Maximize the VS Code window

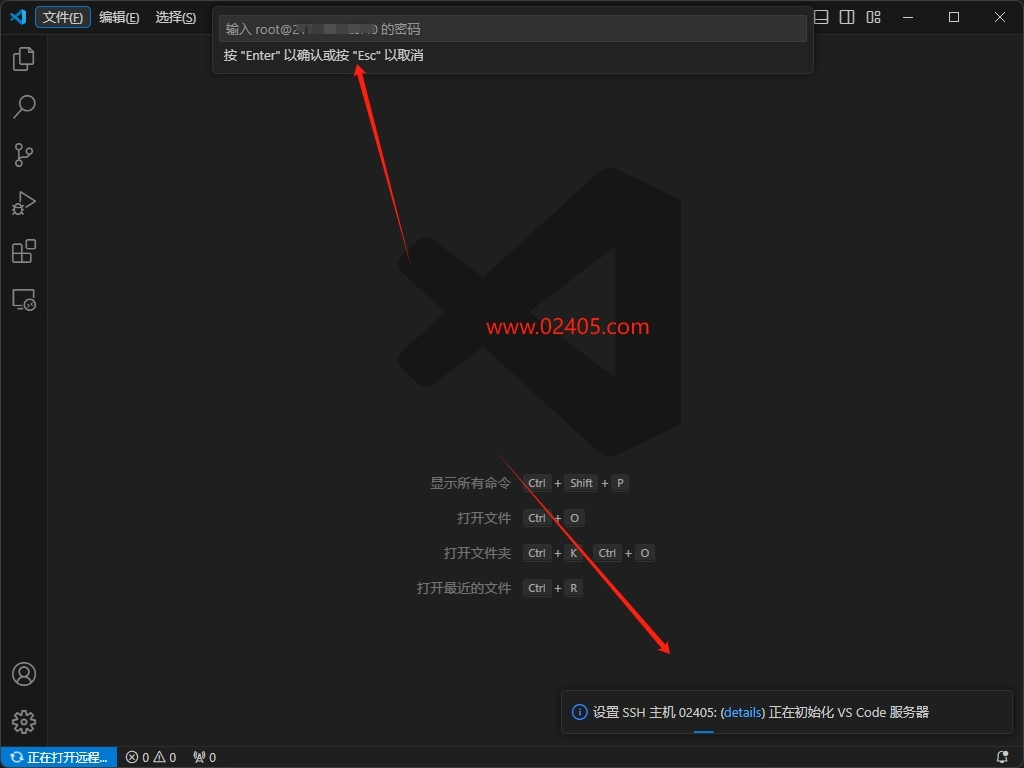[x=954, y=17]
